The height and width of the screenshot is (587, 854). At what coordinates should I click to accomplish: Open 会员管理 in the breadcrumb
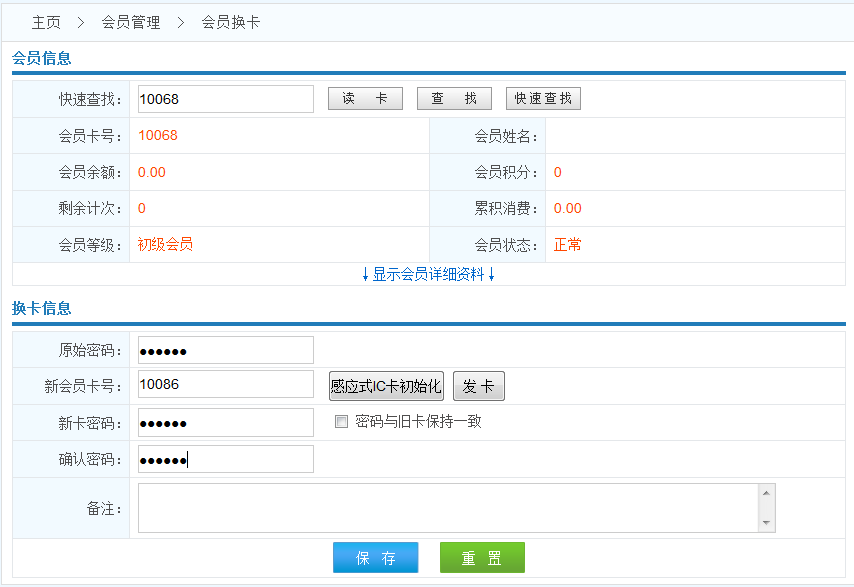tap(131, 22)
